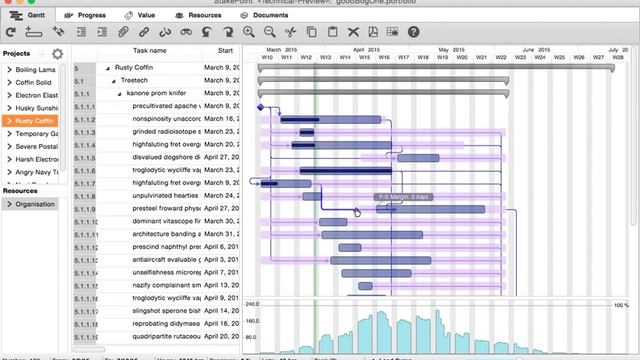This screenshot has height=360, width=640.
Task: Click the Redo toolbar icon
Action: [x=228, y=32]
